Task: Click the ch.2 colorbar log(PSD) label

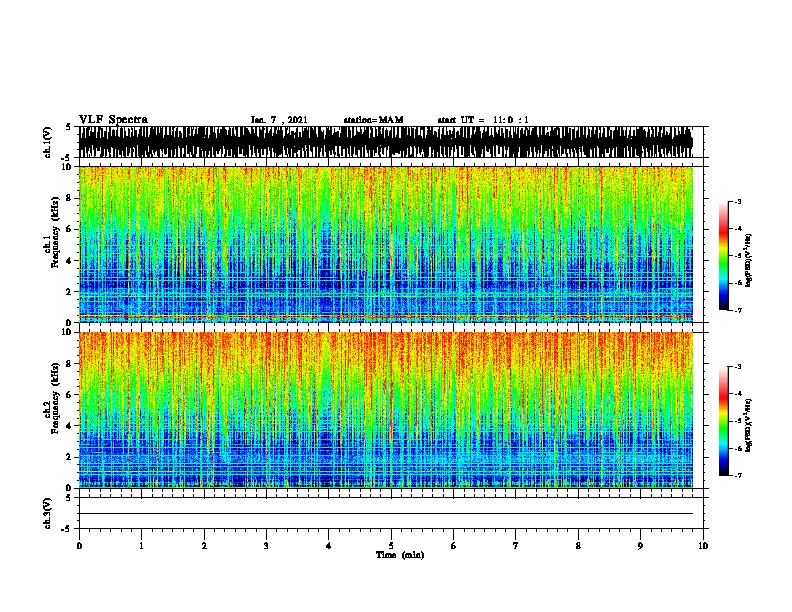Action: [749, 426]
